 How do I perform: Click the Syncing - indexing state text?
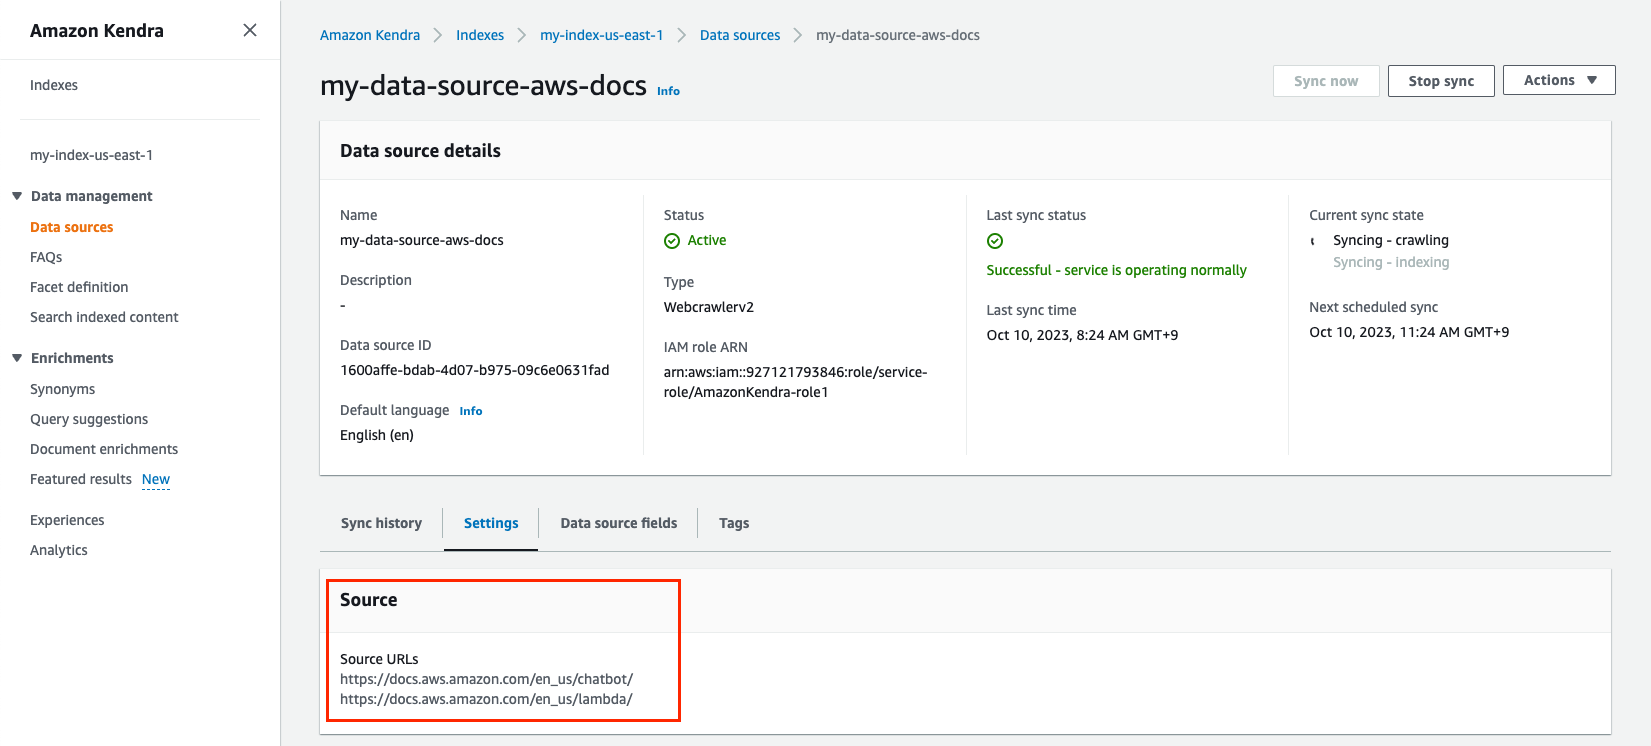point(1391,262)
